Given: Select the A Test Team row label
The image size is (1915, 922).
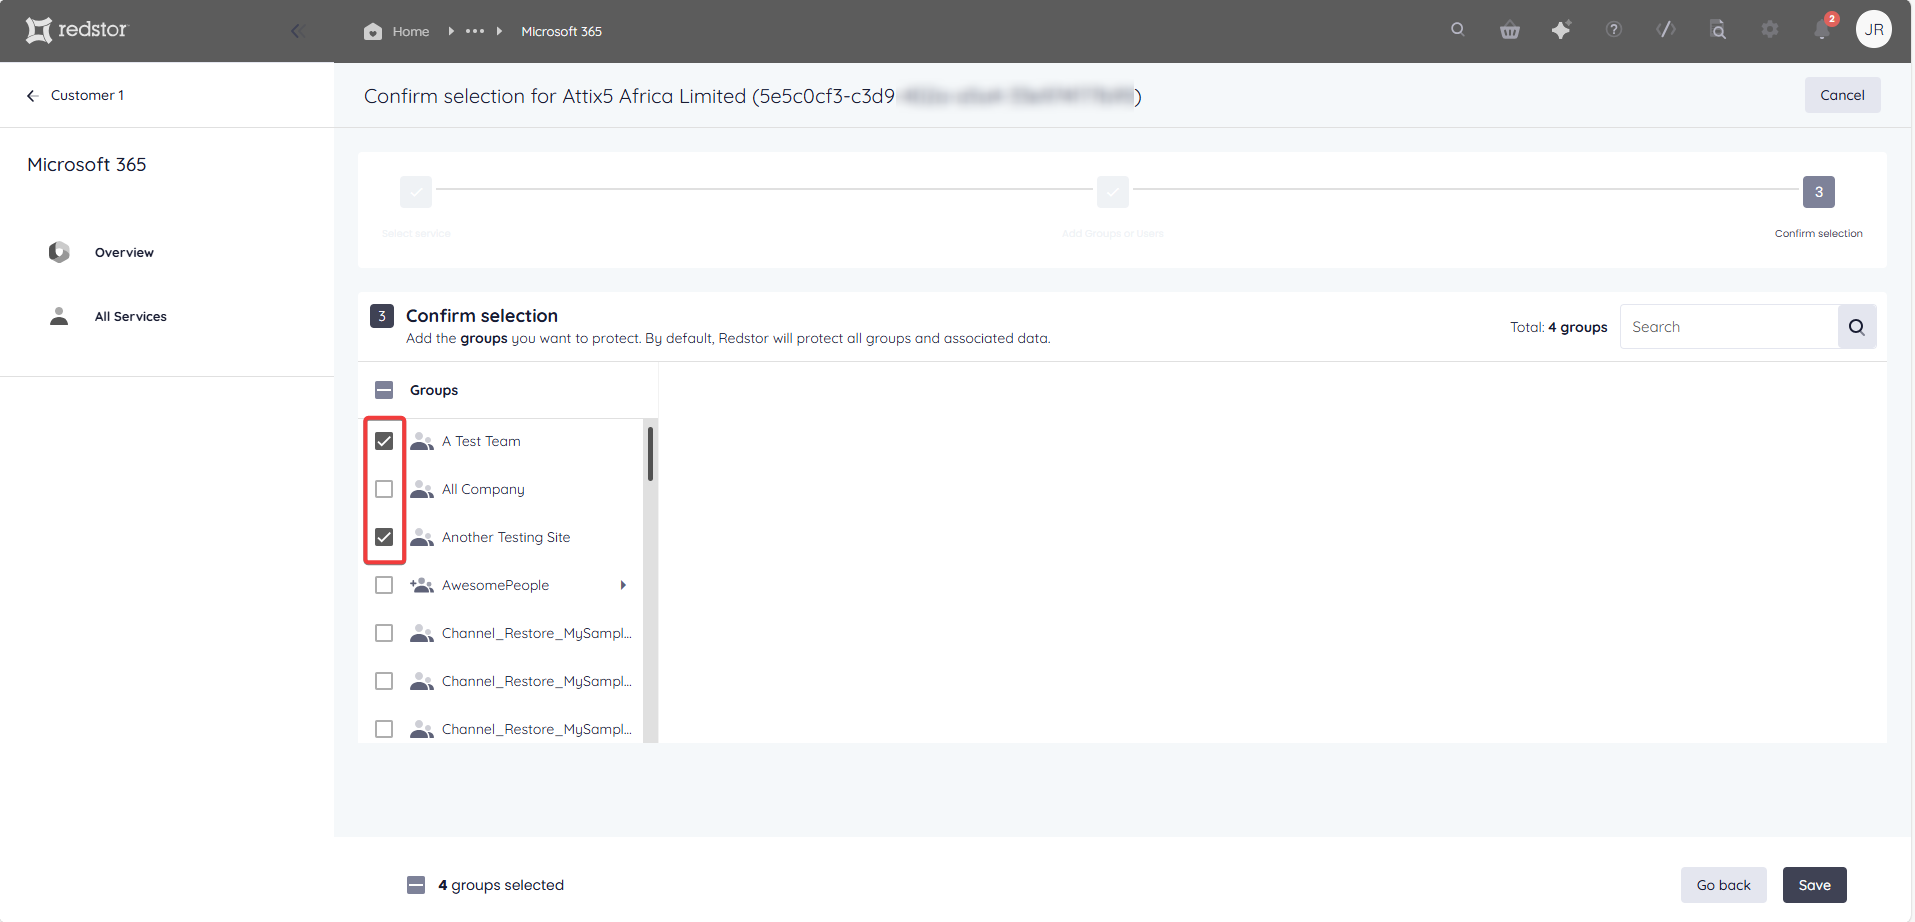Looking at the screenshot, I should (x=481, y=441).
